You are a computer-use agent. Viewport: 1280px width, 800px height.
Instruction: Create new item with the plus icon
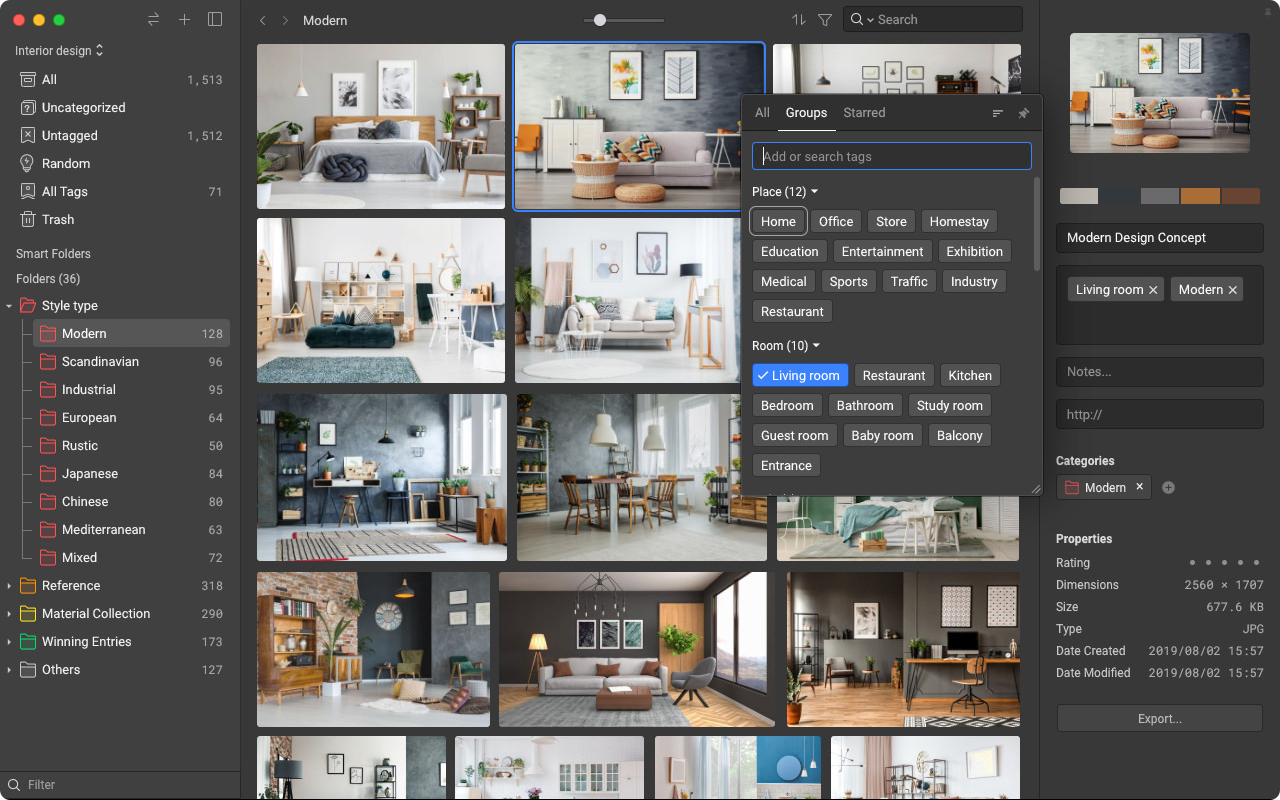(185, 19)
